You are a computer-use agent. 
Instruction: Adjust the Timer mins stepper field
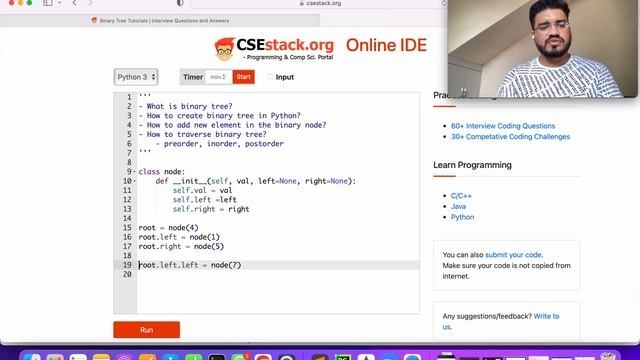[x=218, y=77]
